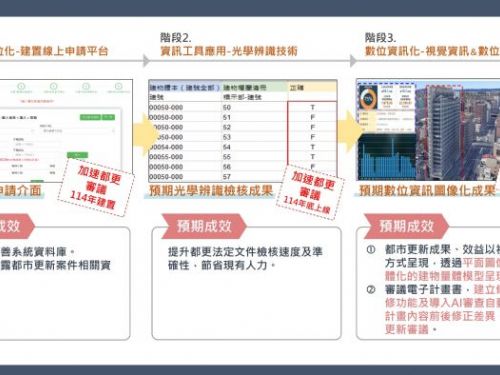Click the cell with value 52
Image resolution: width=500 pixels, height=375 pixels.
point(227,127)
